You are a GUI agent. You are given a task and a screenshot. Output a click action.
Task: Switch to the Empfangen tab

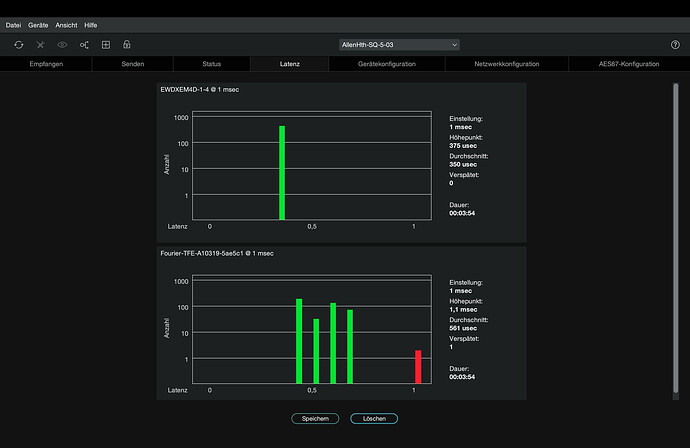click(46, 64)
